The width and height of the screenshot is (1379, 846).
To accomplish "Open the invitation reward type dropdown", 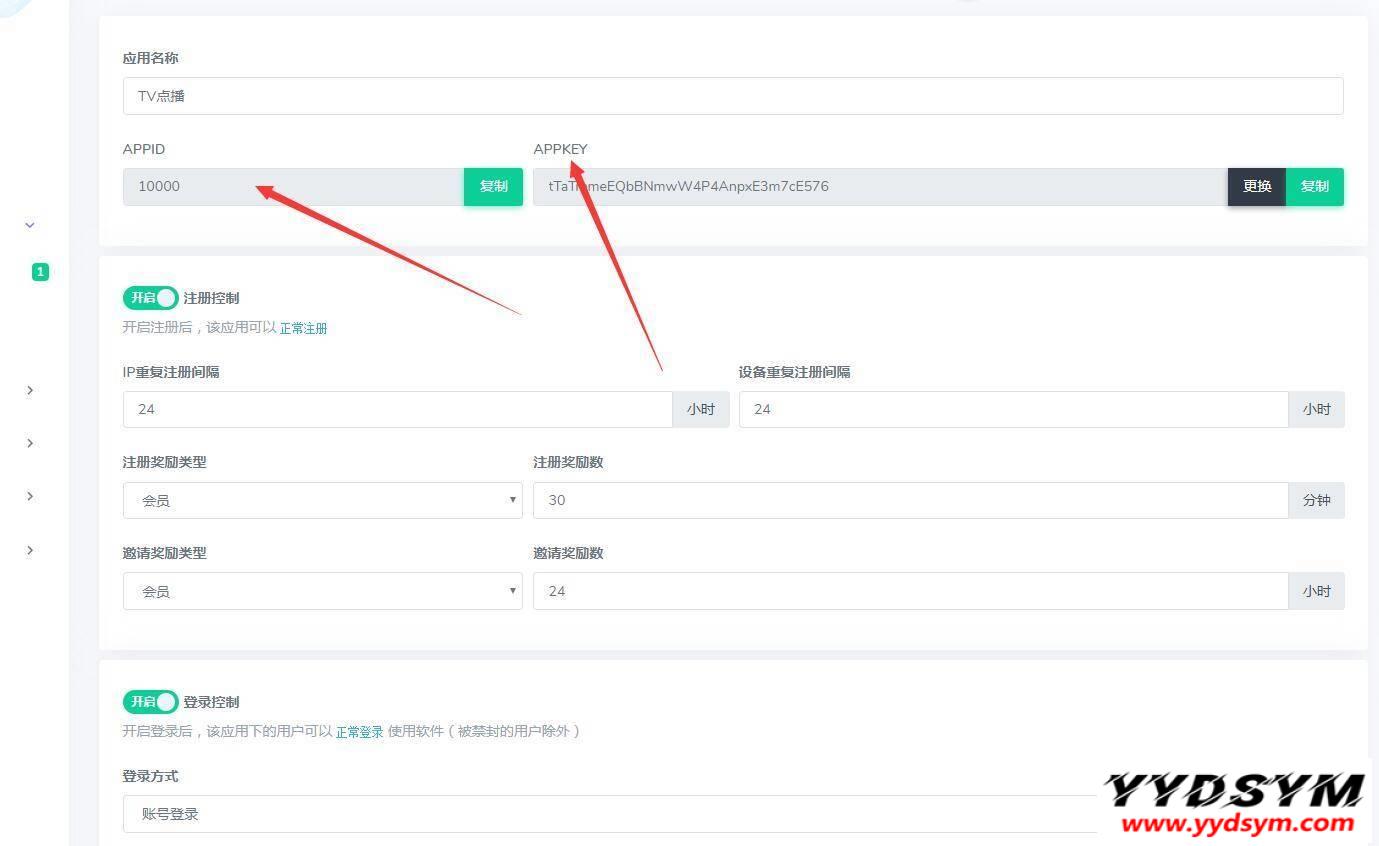I will (x=322, y=591).
